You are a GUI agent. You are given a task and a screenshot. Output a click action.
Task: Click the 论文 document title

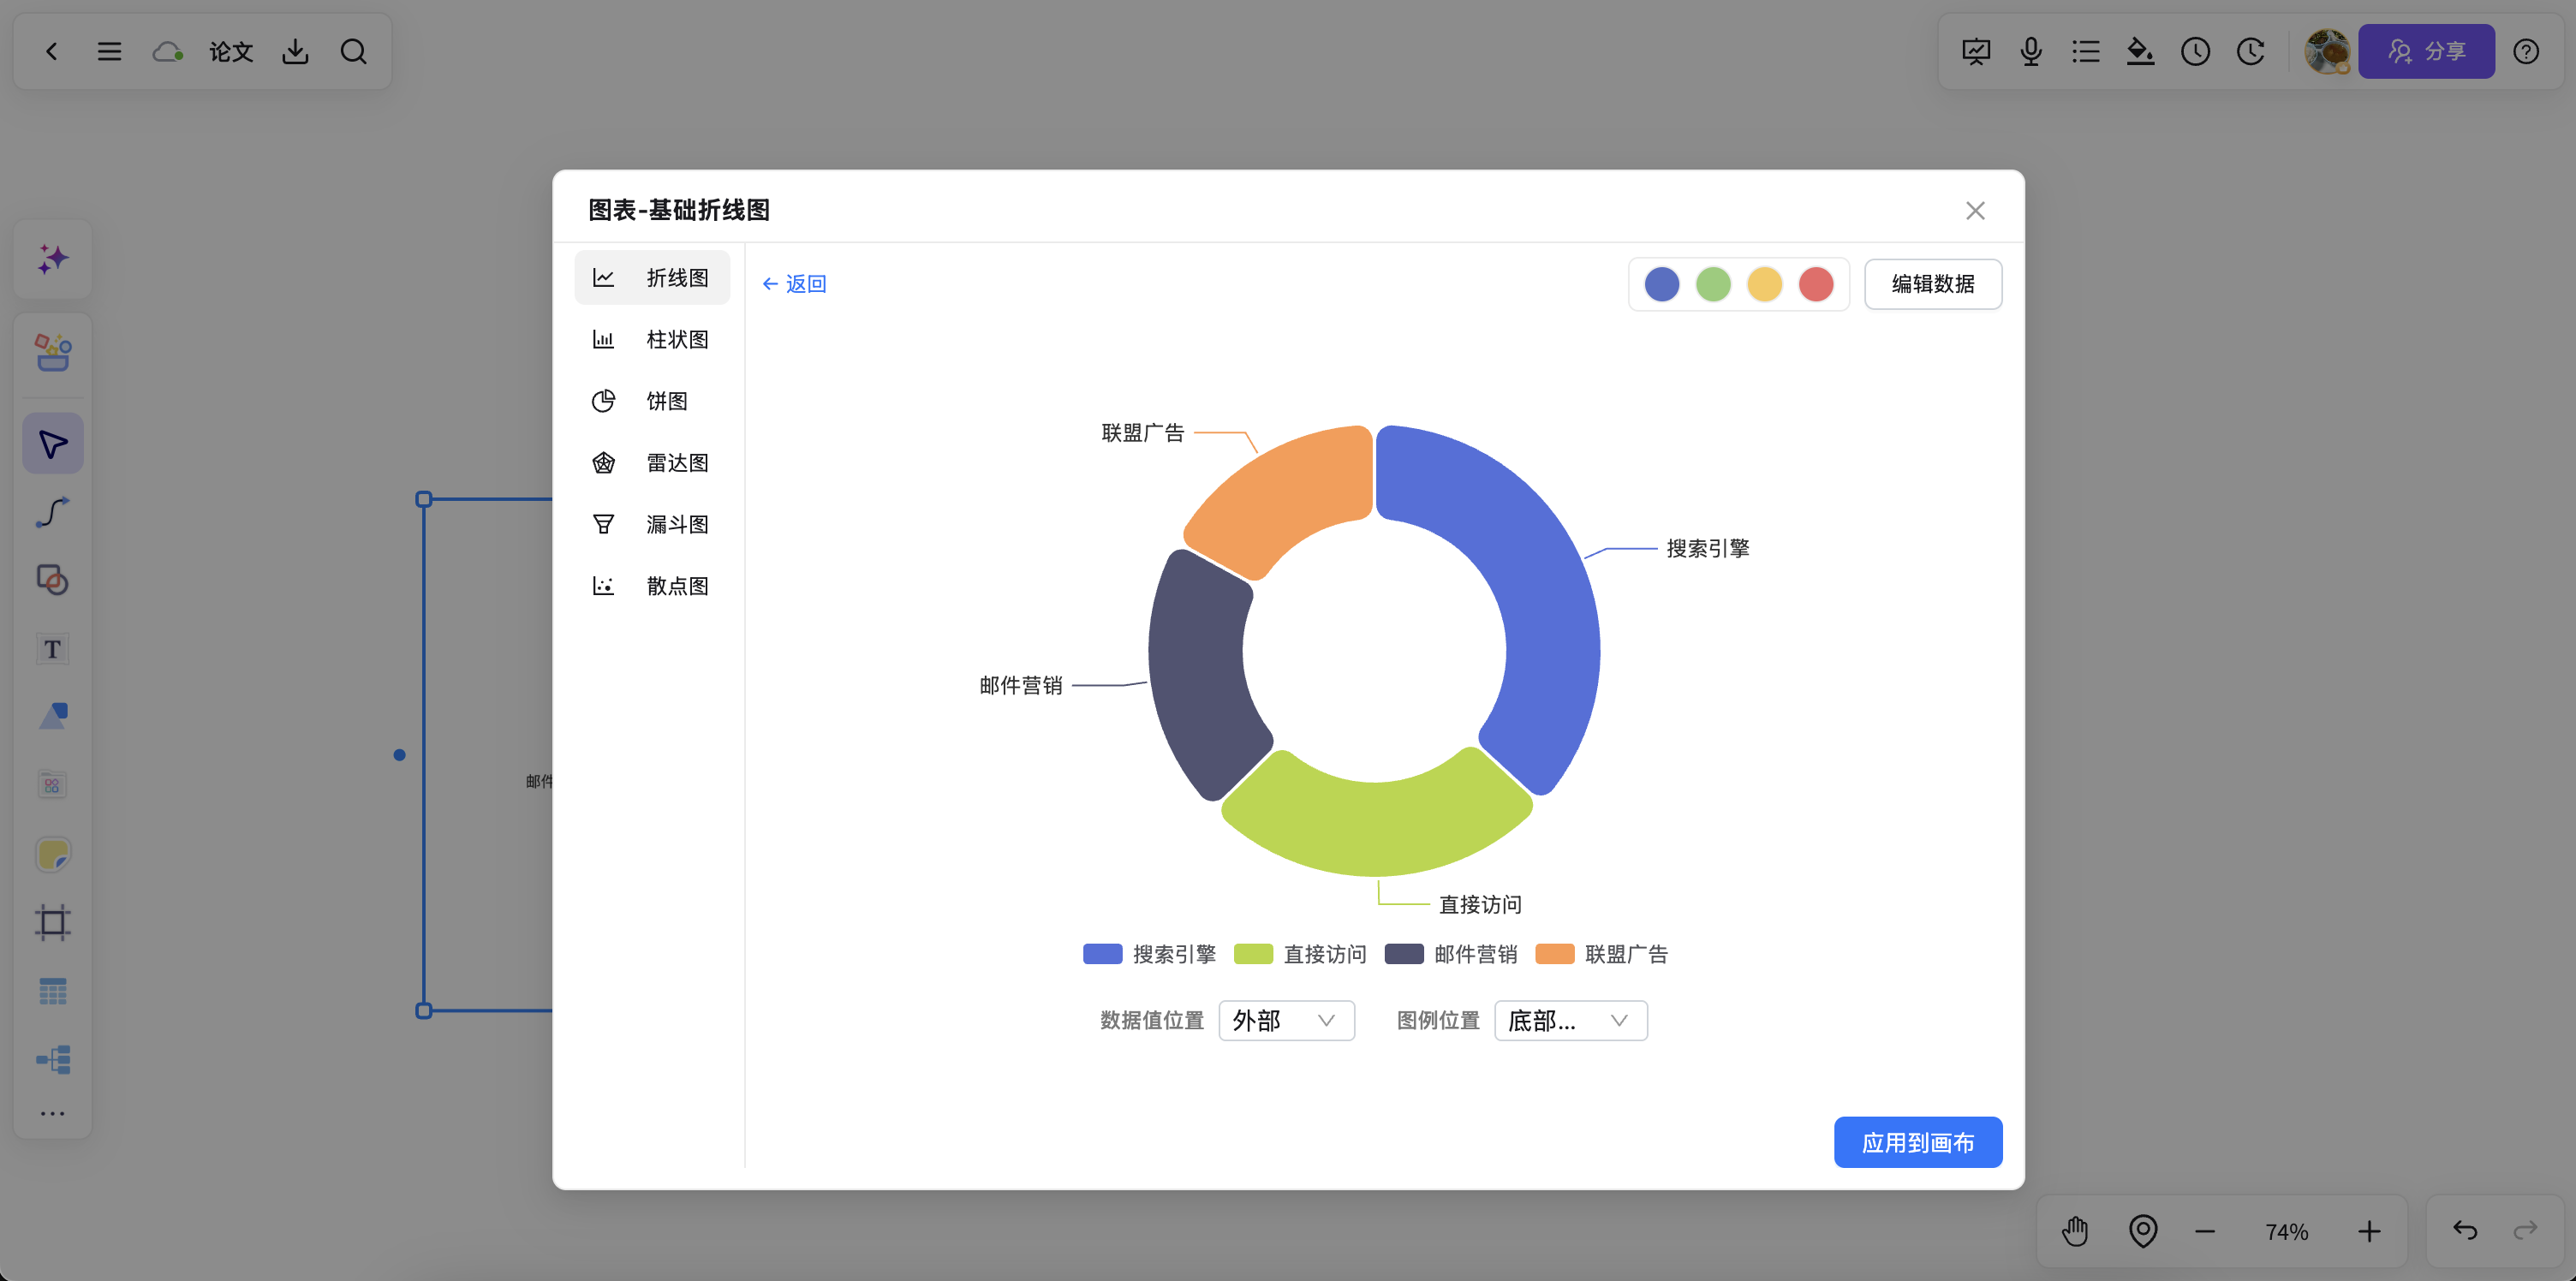pyautogui.click(x=231, y=51)
